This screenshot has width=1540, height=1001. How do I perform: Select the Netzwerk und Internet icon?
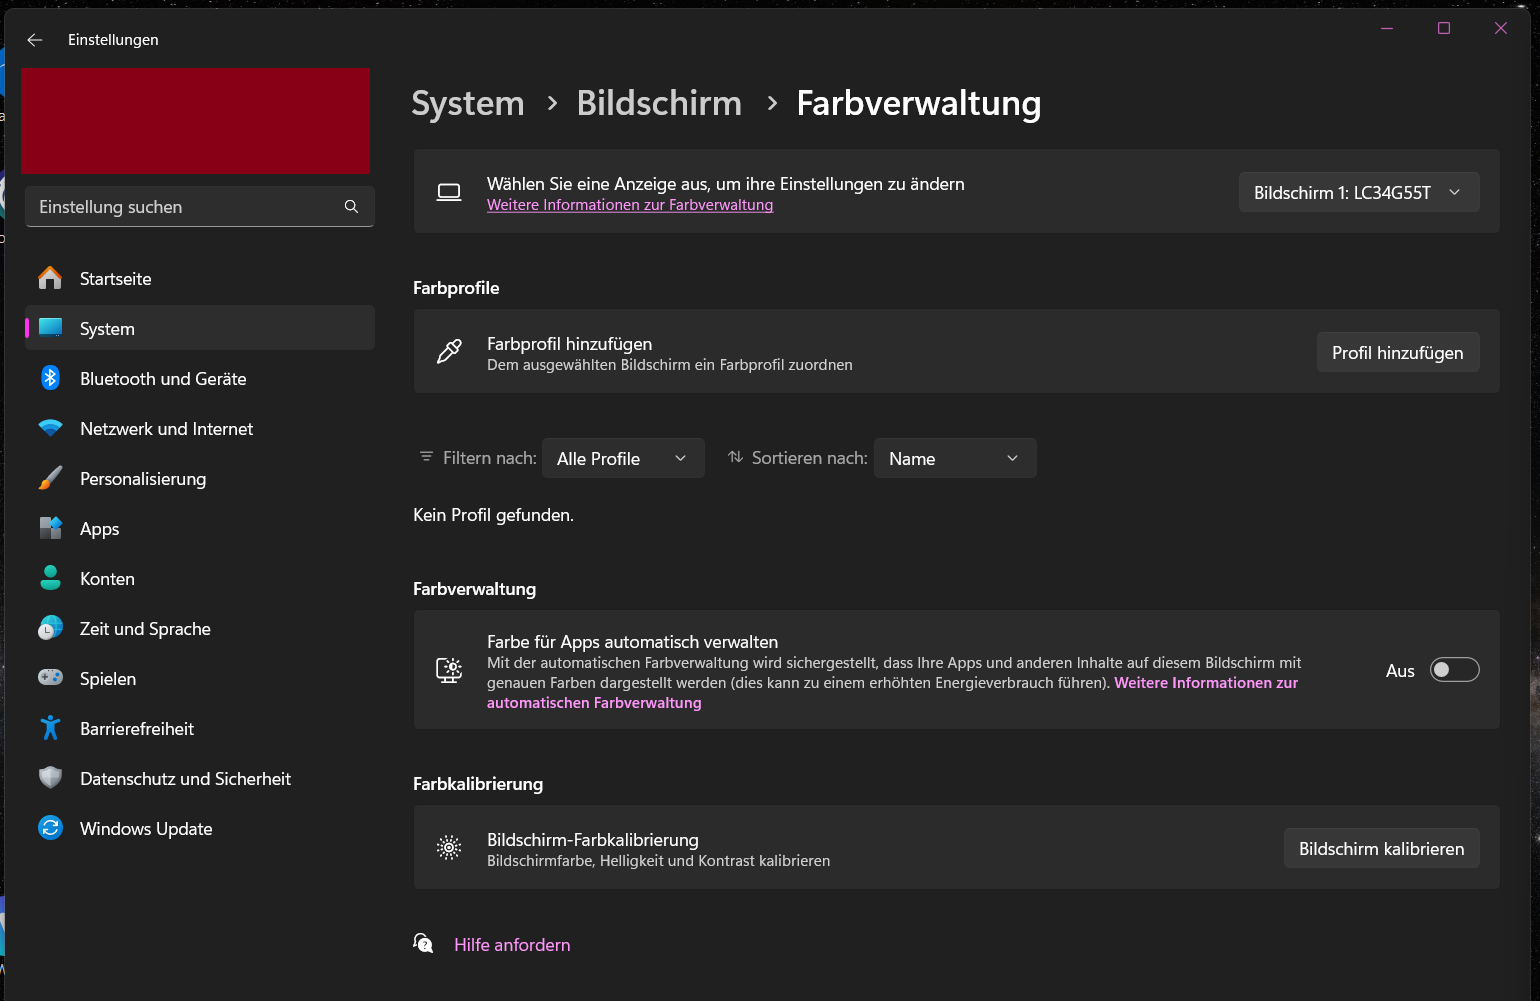coord(50,428)
